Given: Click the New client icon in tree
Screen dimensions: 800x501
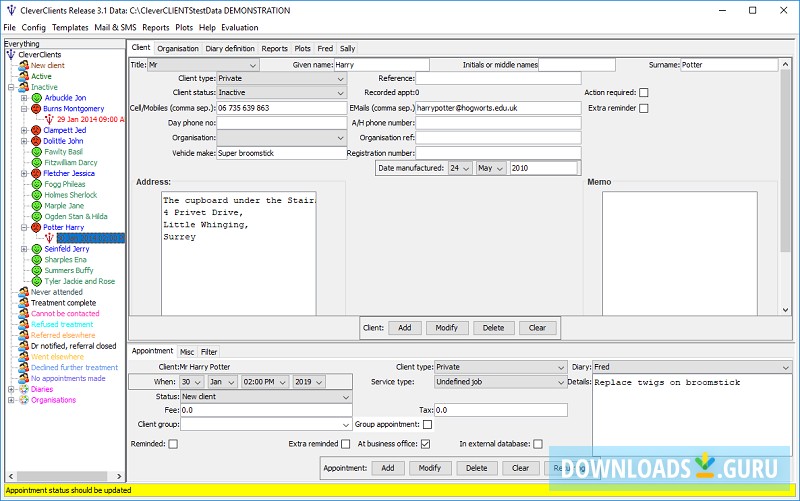Looking at the screenshot, I should click(23, 65).
